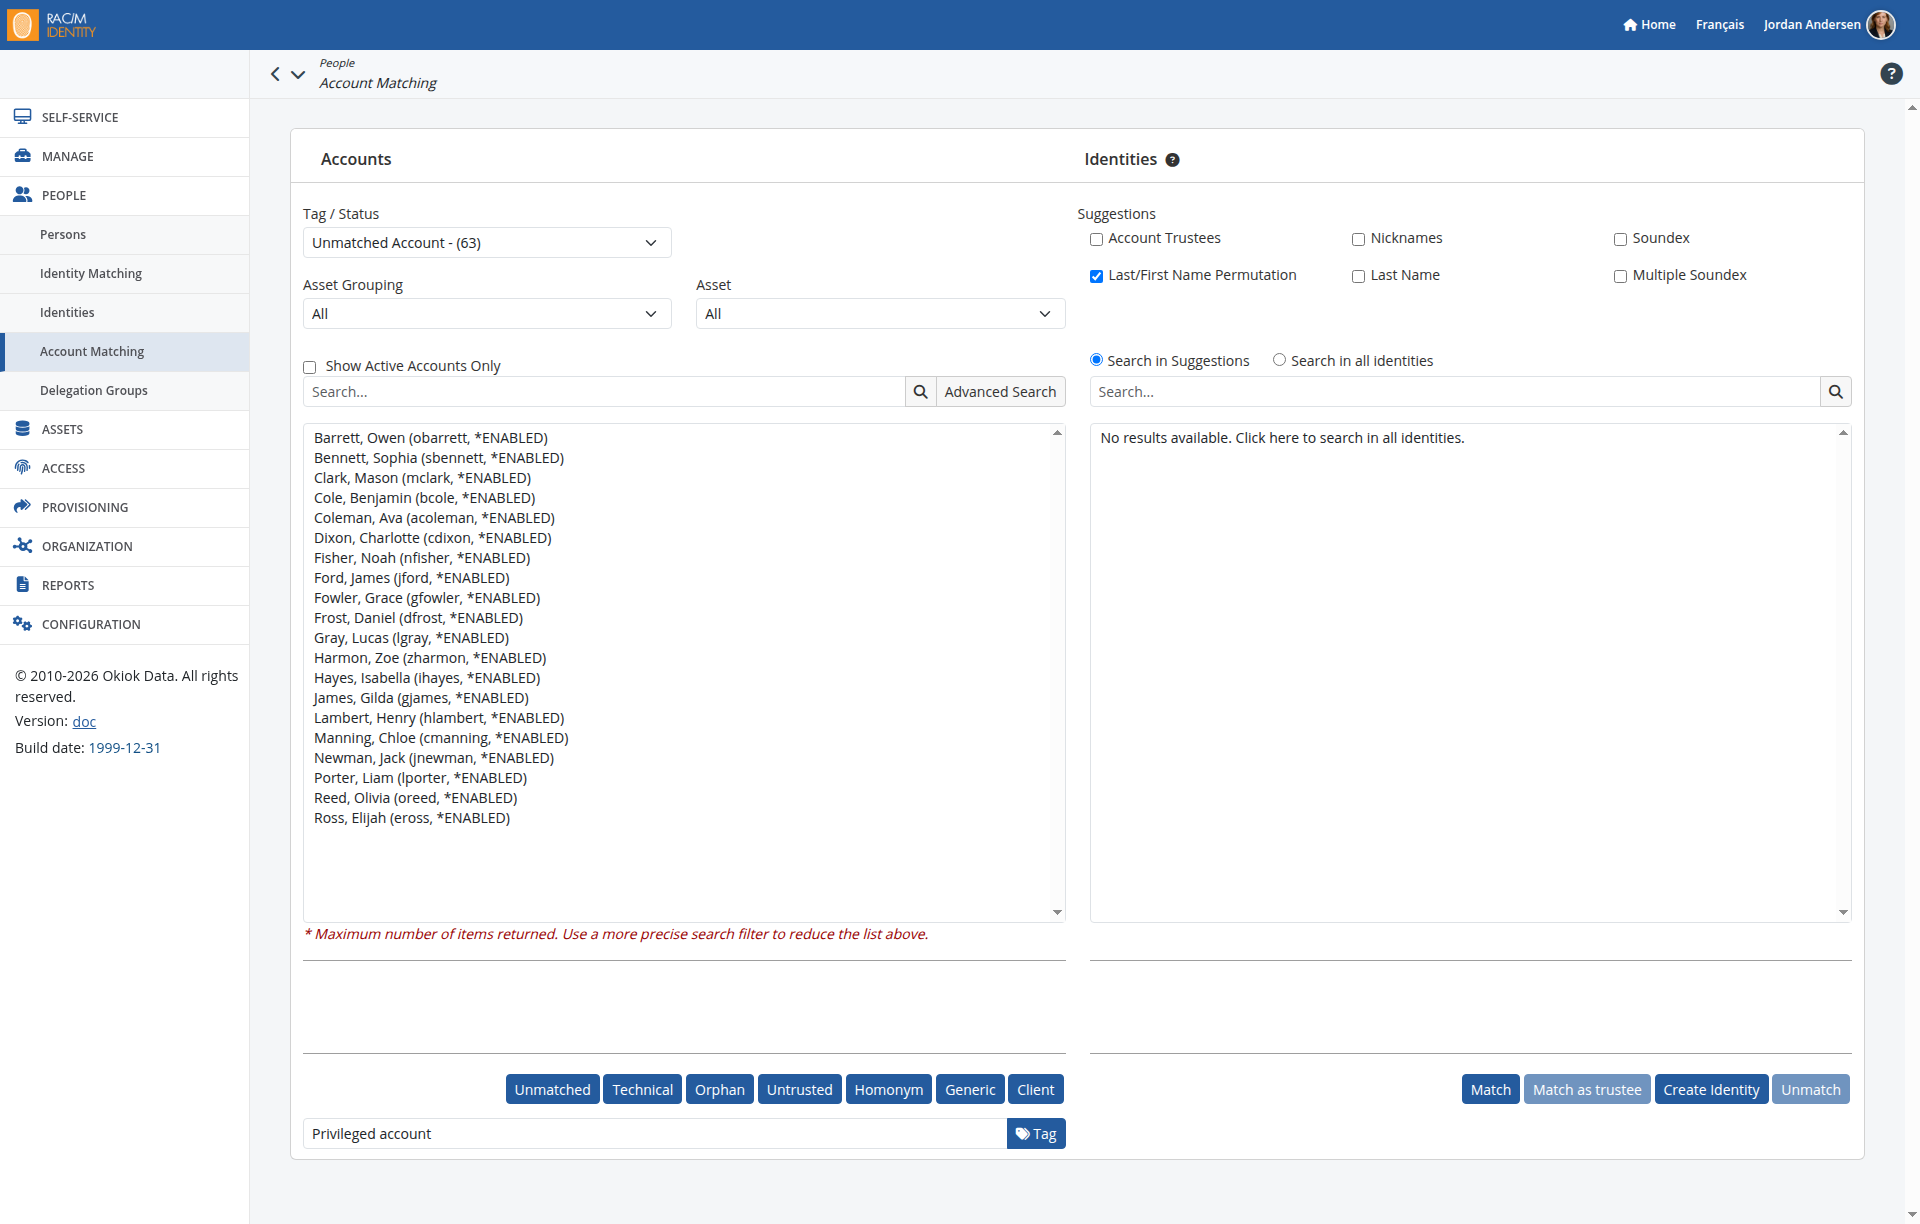Open Delegation Groups sidebar item
Viewport: 1920px width, 1224px height.
pyautogui.click(x=125, y=391)
